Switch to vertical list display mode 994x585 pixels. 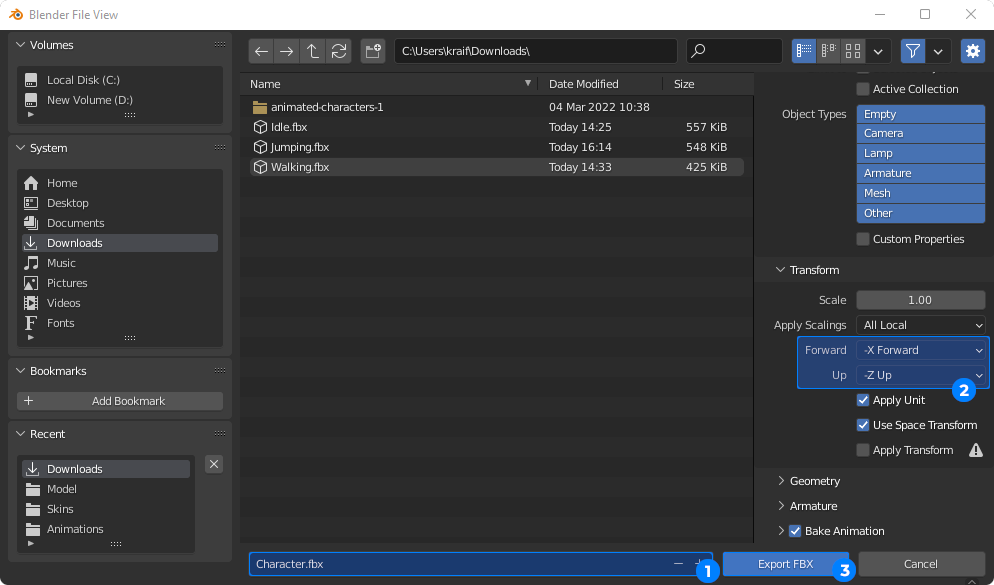[x=804, y=51]
